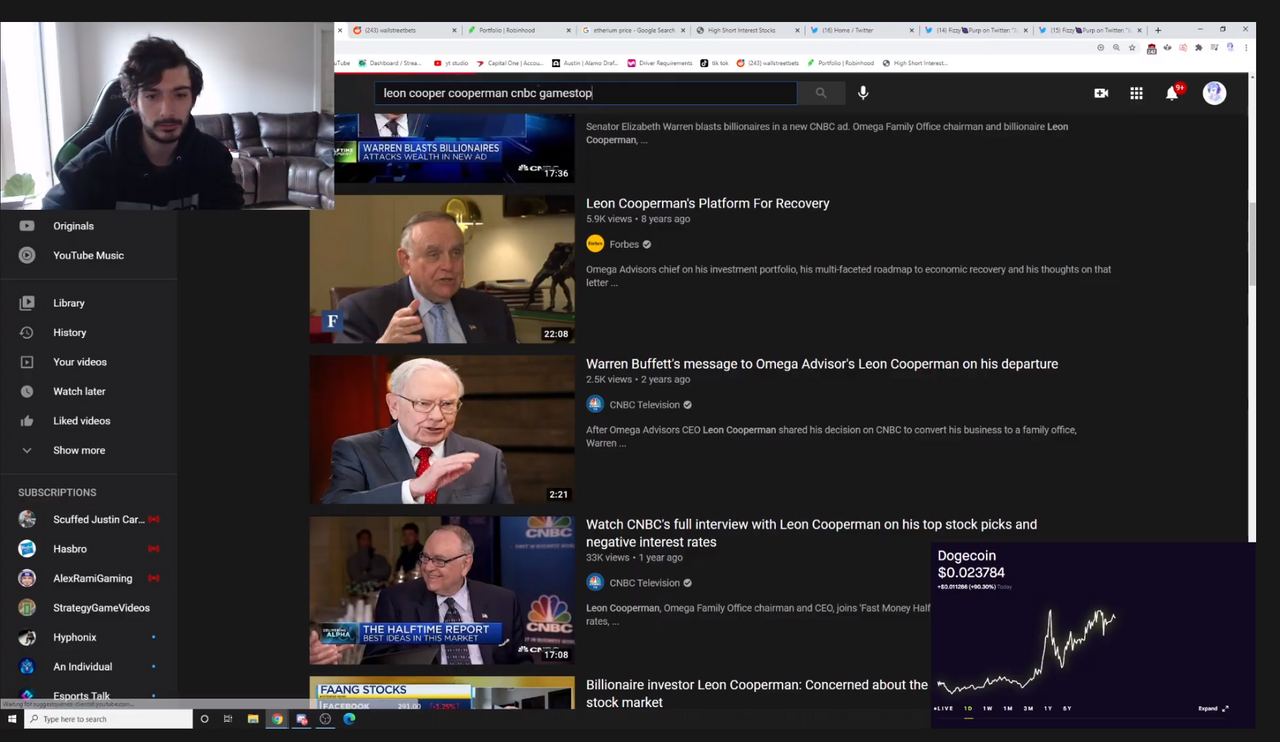Play the Warren Blasts Billionaires thumbnail

(x=454, y=148)
